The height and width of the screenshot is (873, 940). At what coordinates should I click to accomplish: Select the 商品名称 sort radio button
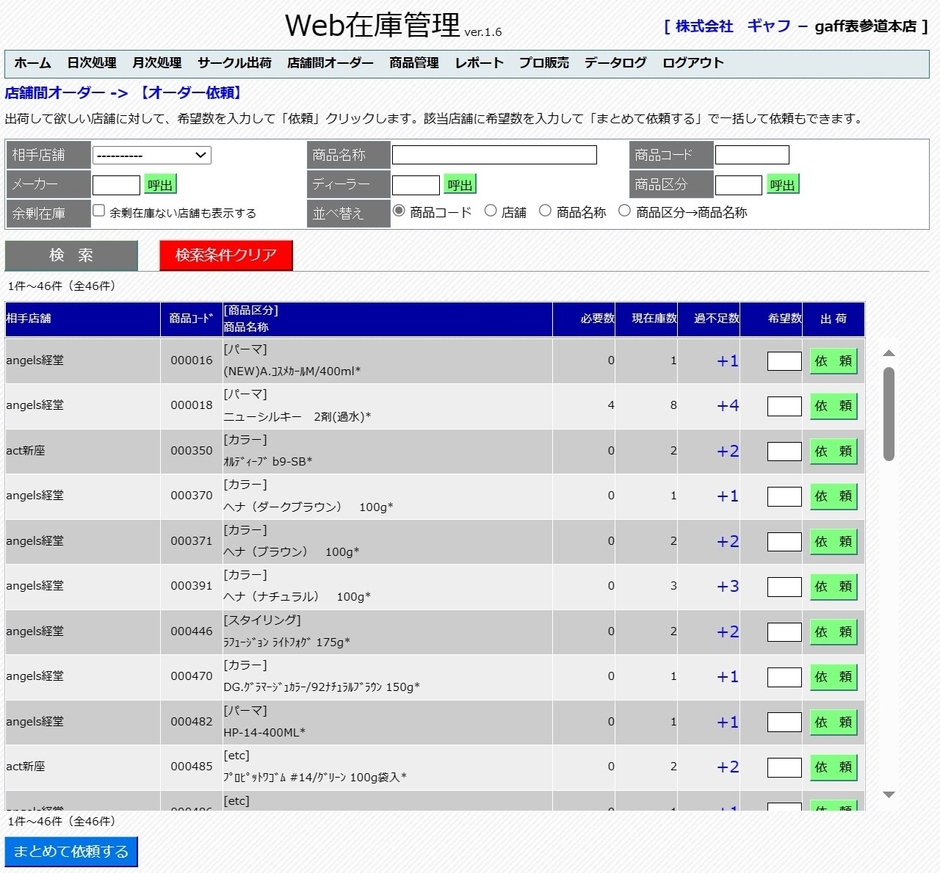[x=545, y=211]
